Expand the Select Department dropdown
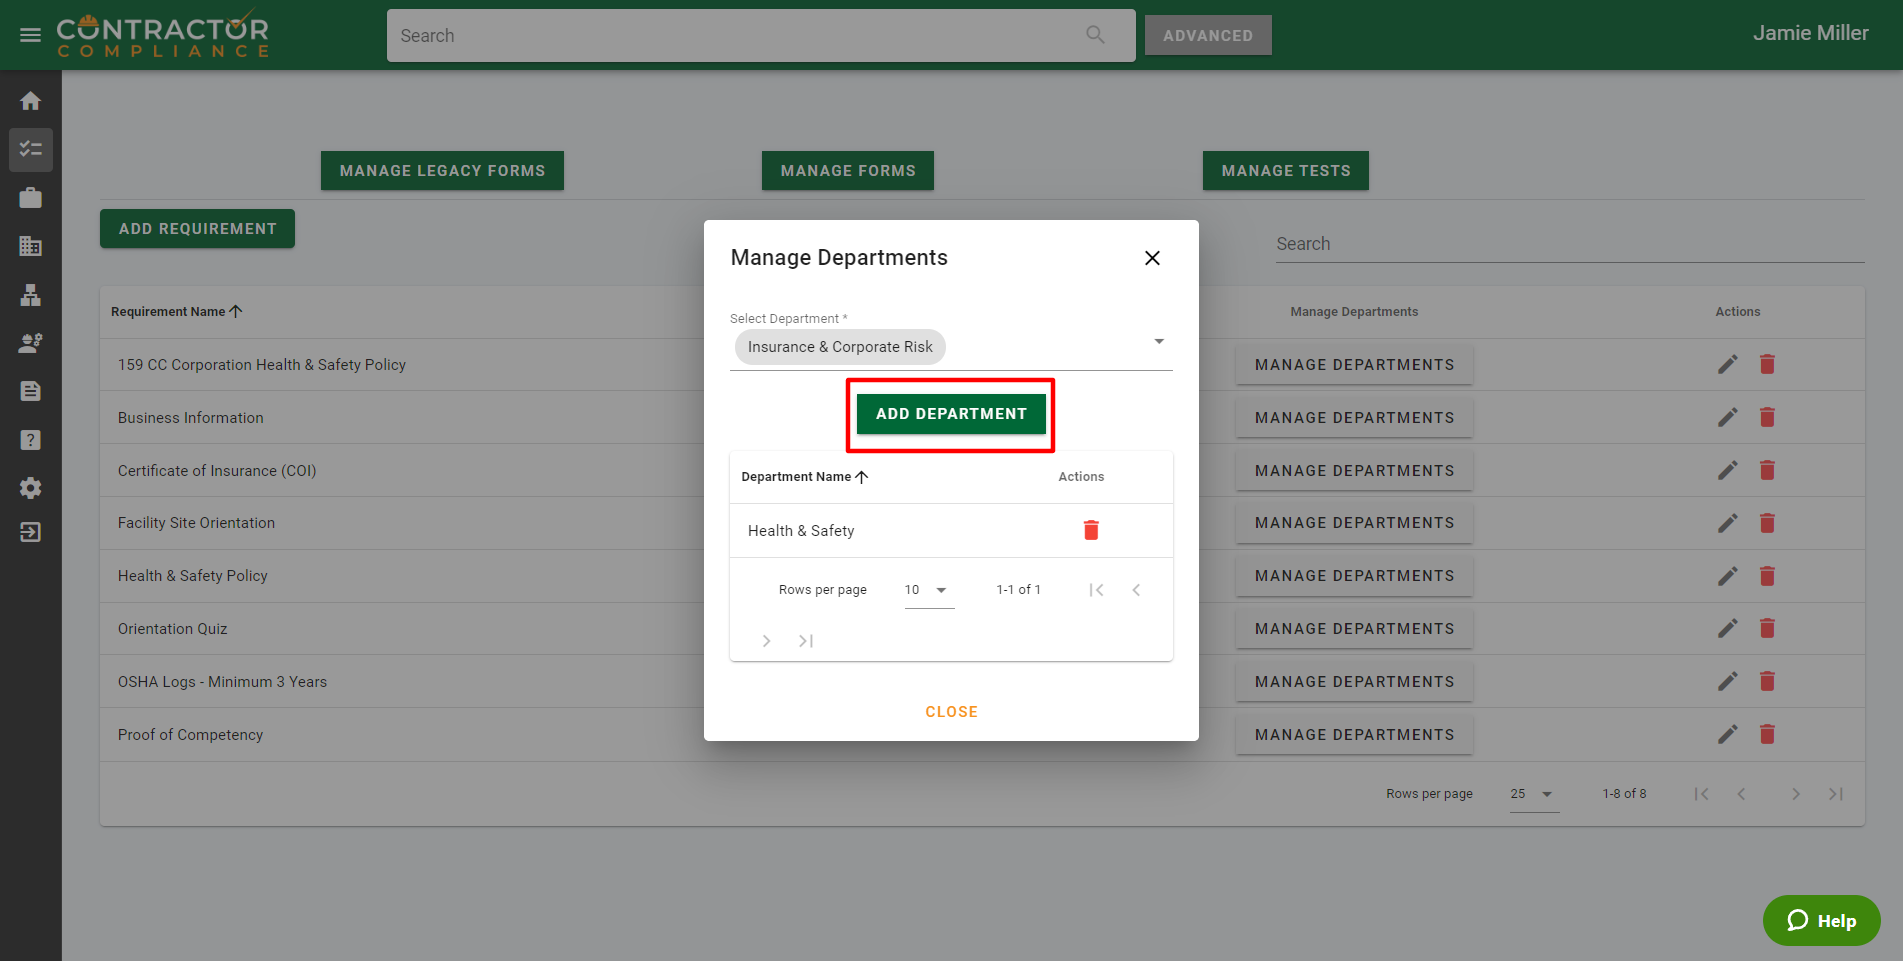Image resolution: width=1903 pixels, height=961 pixels. 1158,342
